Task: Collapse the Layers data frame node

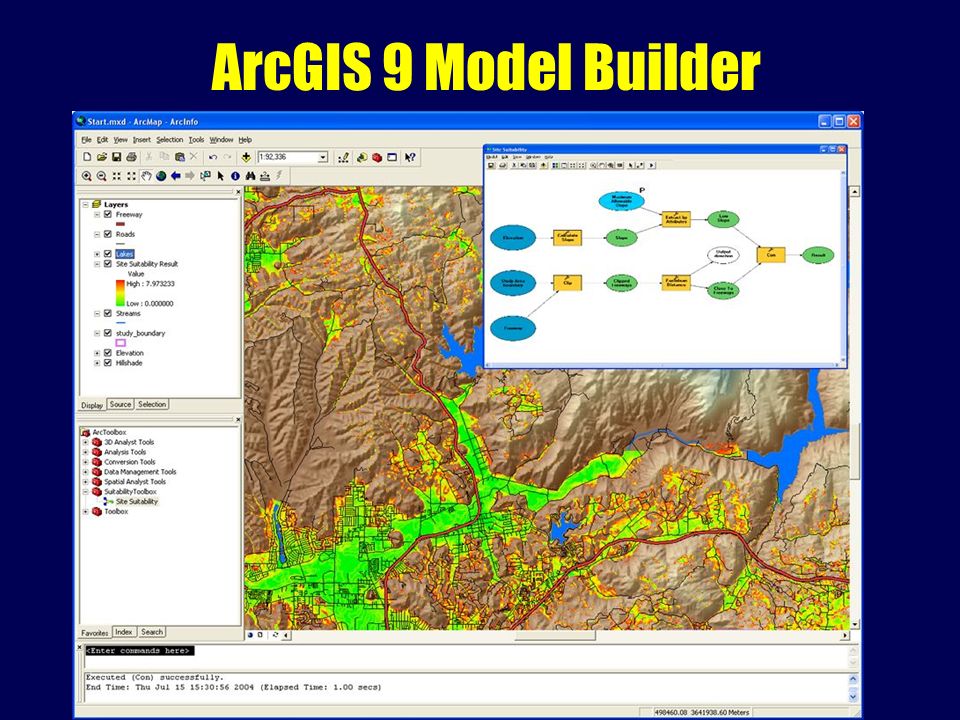Action: 86,204
